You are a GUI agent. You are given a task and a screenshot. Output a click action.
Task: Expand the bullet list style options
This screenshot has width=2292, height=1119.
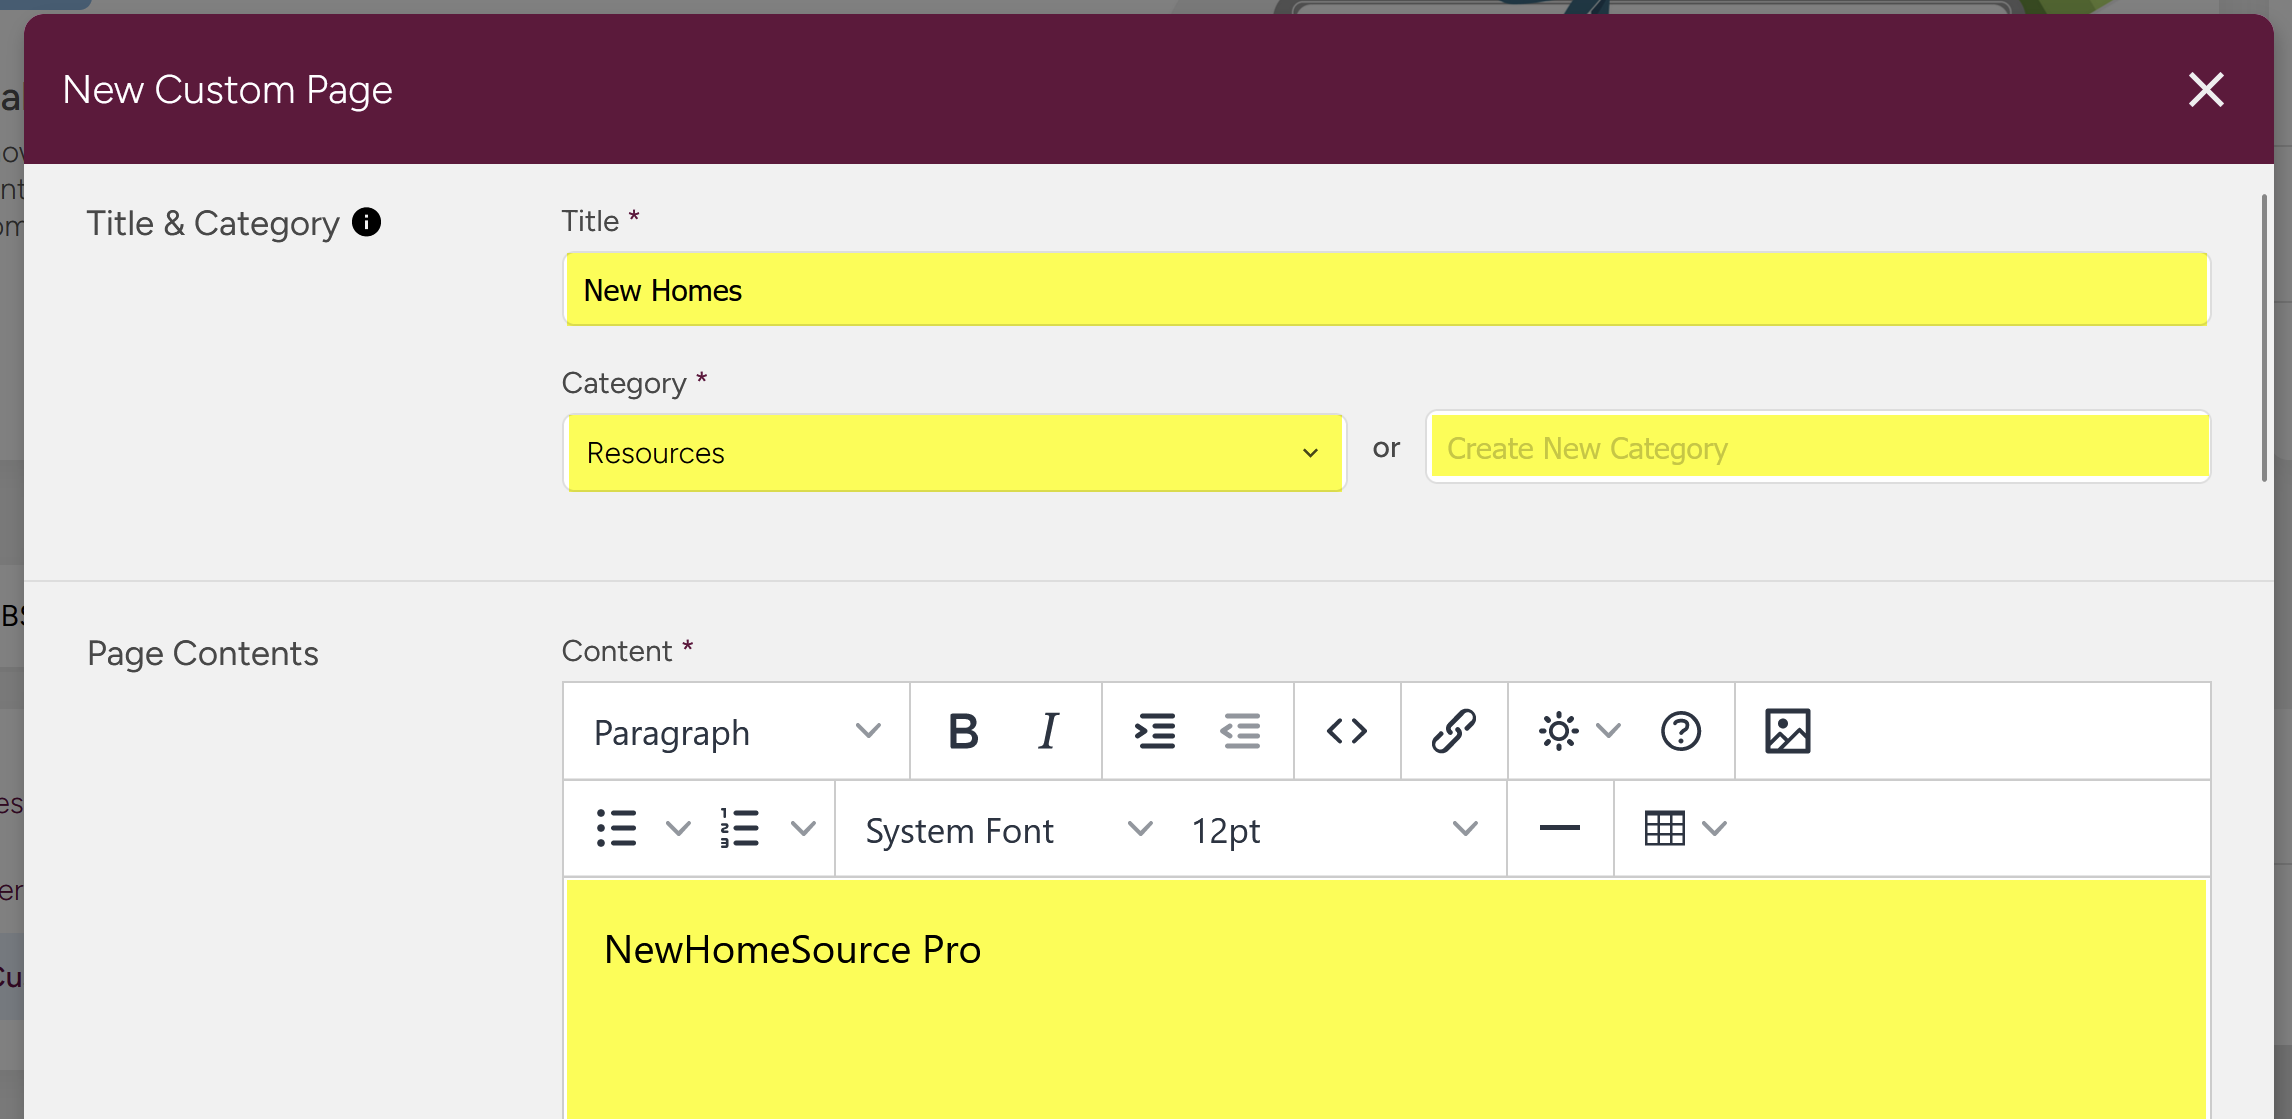point(678,829)
